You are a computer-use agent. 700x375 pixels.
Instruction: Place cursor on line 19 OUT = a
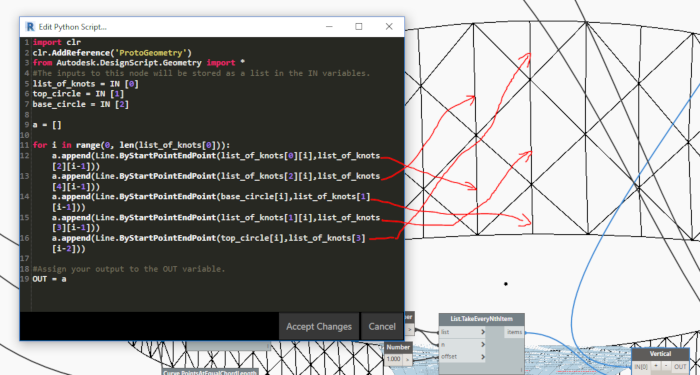click(50, 279)
